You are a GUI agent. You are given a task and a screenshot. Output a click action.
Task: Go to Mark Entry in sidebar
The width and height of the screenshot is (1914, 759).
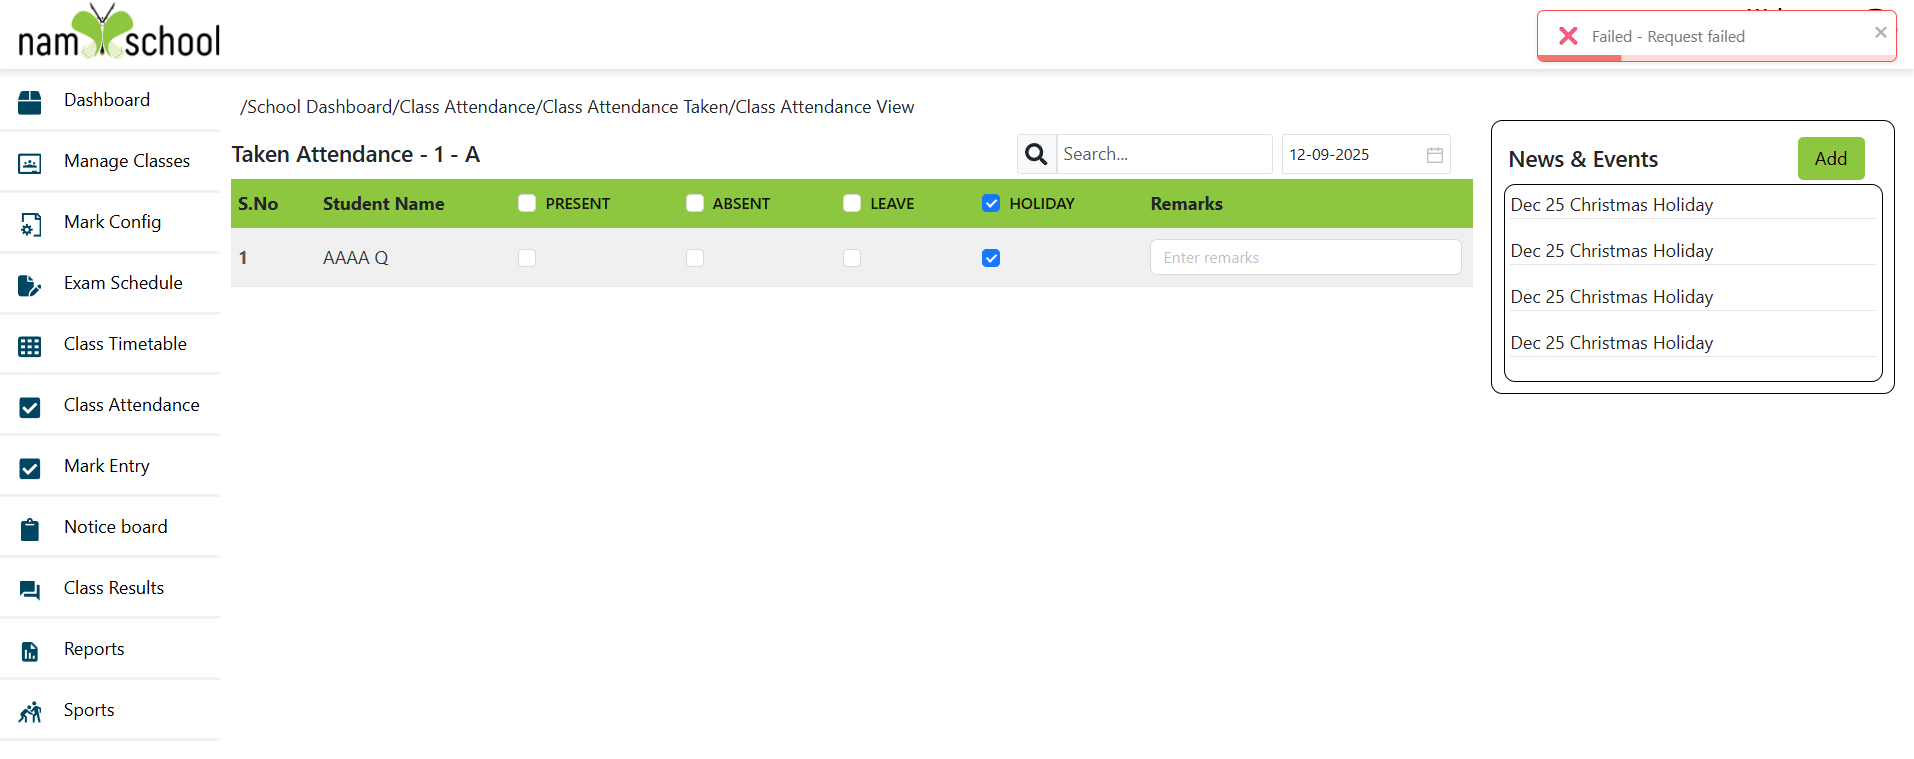point(106,466)
